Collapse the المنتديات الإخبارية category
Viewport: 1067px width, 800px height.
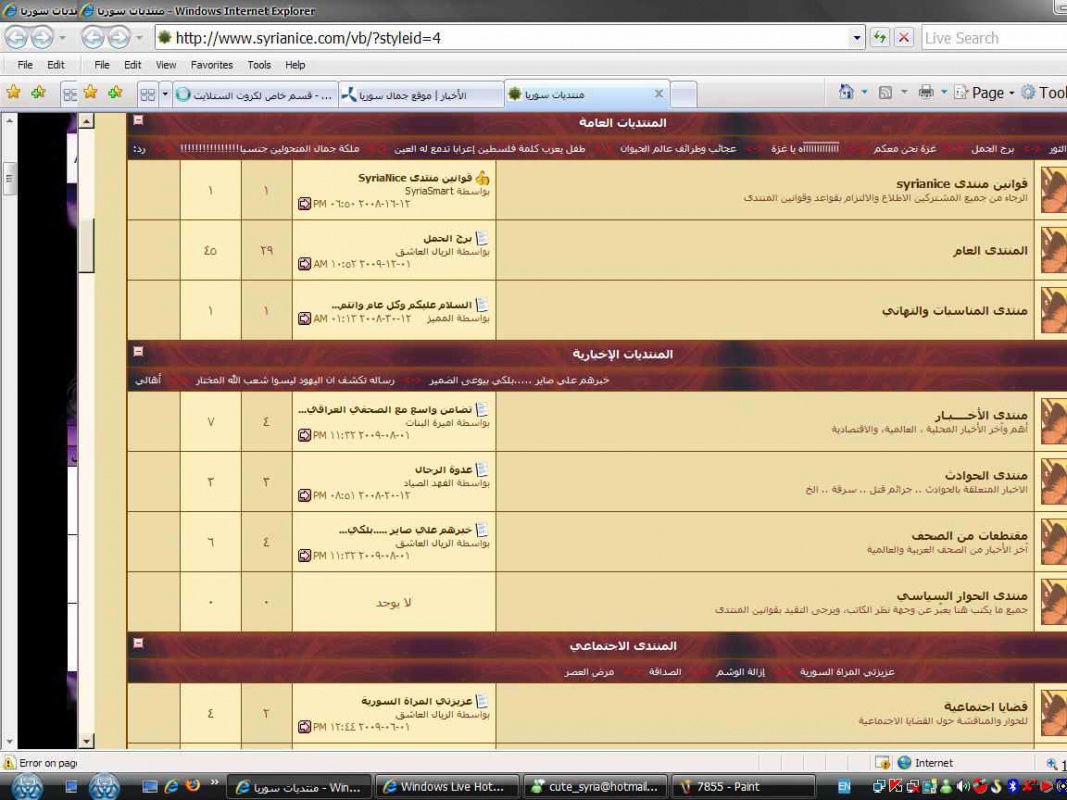click(138, 352)
